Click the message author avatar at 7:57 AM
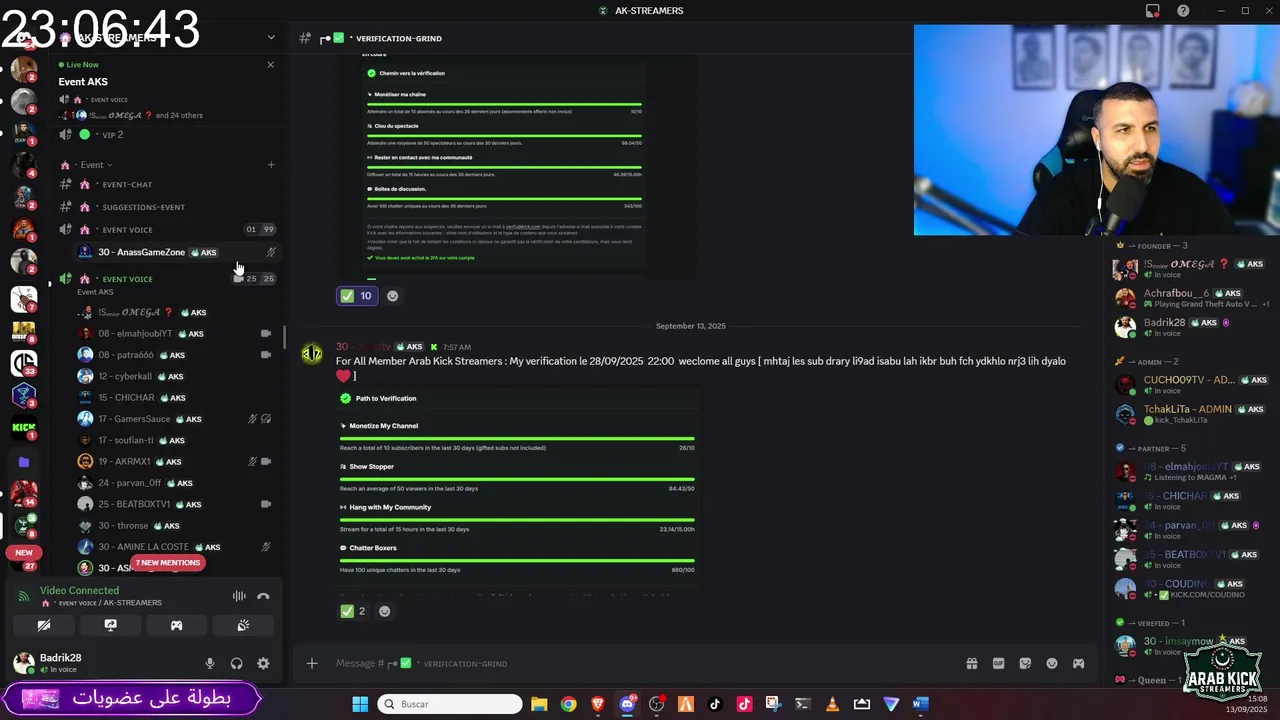The width and height of the screenshot is (1280, 720). tap(312, 353)
